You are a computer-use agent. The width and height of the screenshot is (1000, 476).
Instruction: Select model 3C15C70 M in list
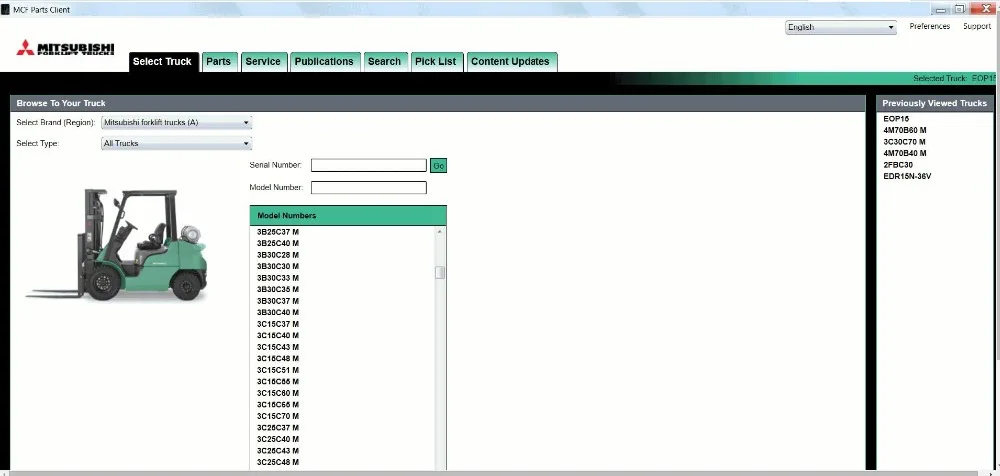tap(278, 415)
